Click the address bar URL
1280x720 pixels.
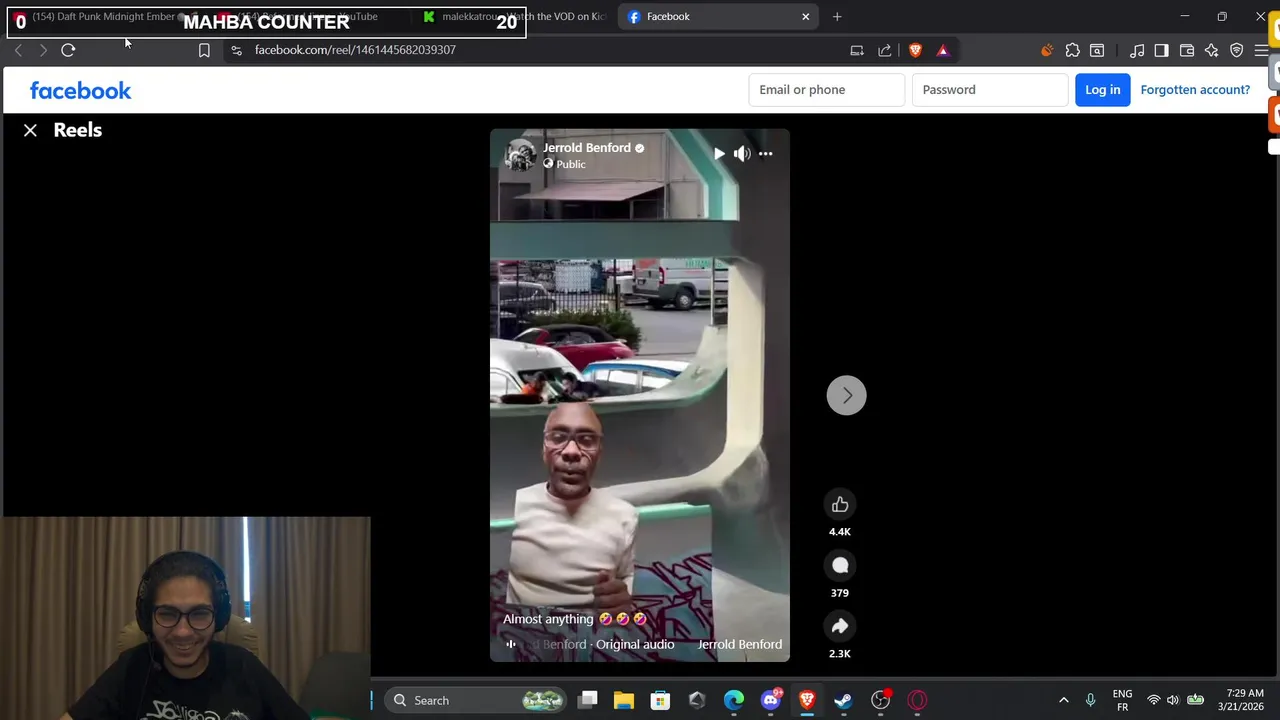(355, 50)
